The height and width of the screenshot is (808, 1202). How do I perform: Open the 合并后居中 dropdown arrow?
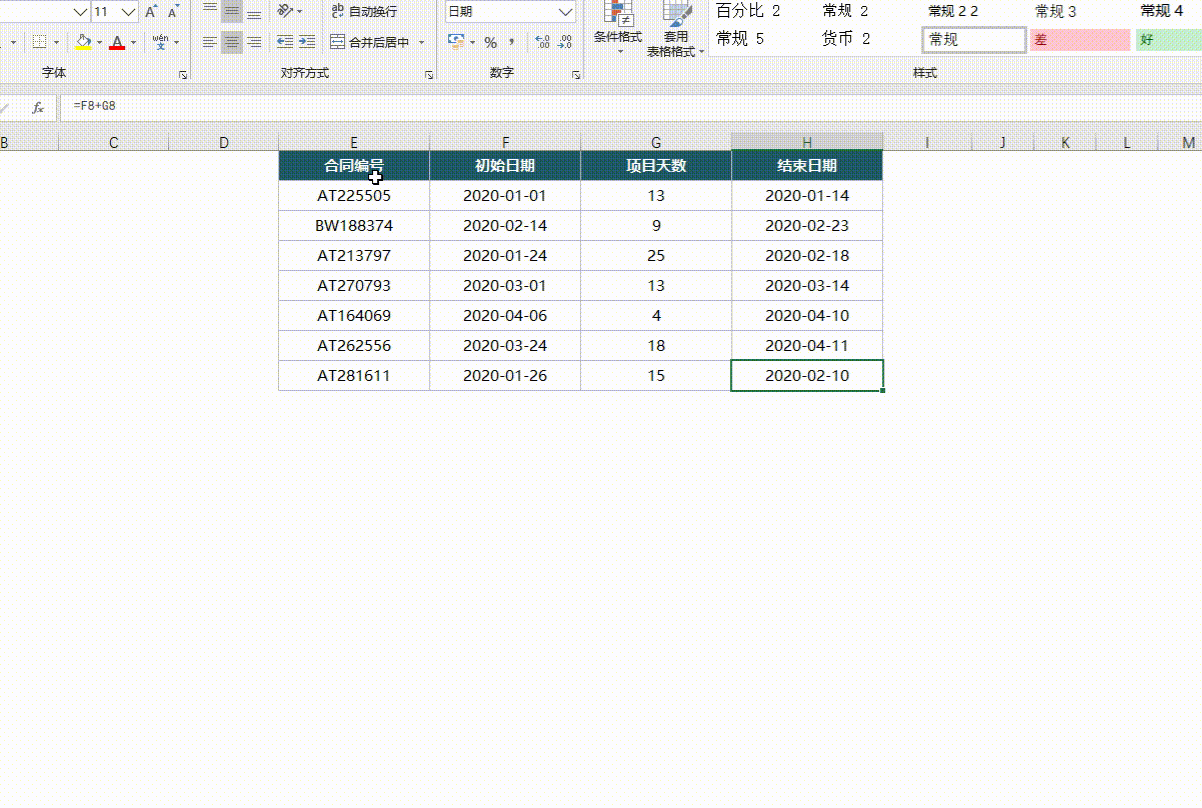click(x=422, y=42)
